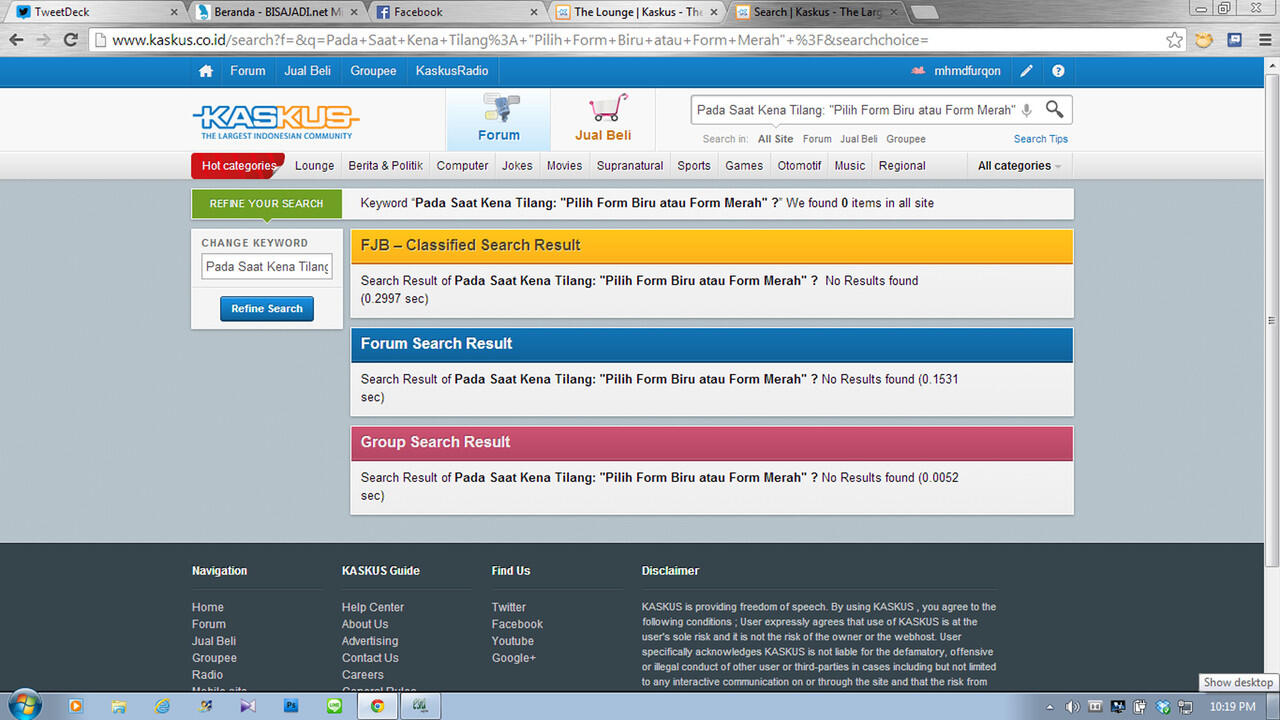Go to Kaskus home via house icon
This screenshot has height=720, width=1280.
[206, 71]
